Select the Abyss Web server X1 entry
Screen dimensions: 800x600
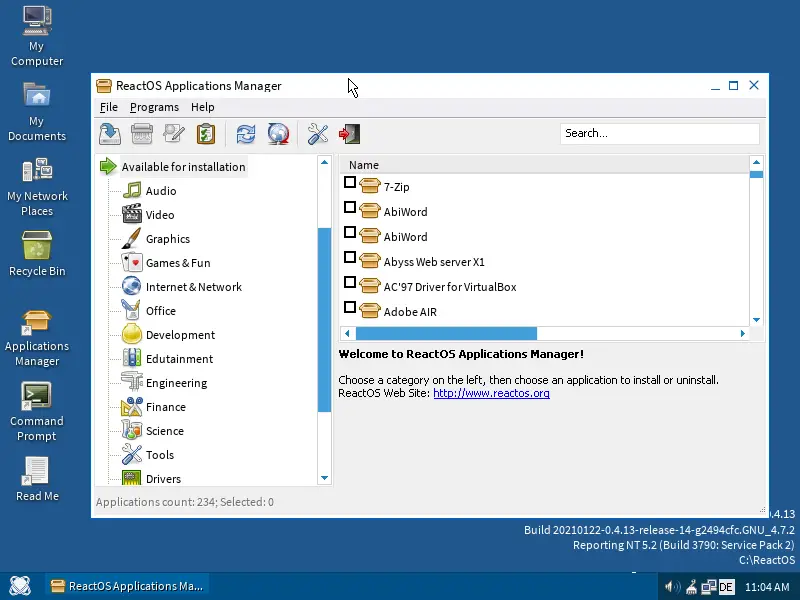click(x=434, y=262)
